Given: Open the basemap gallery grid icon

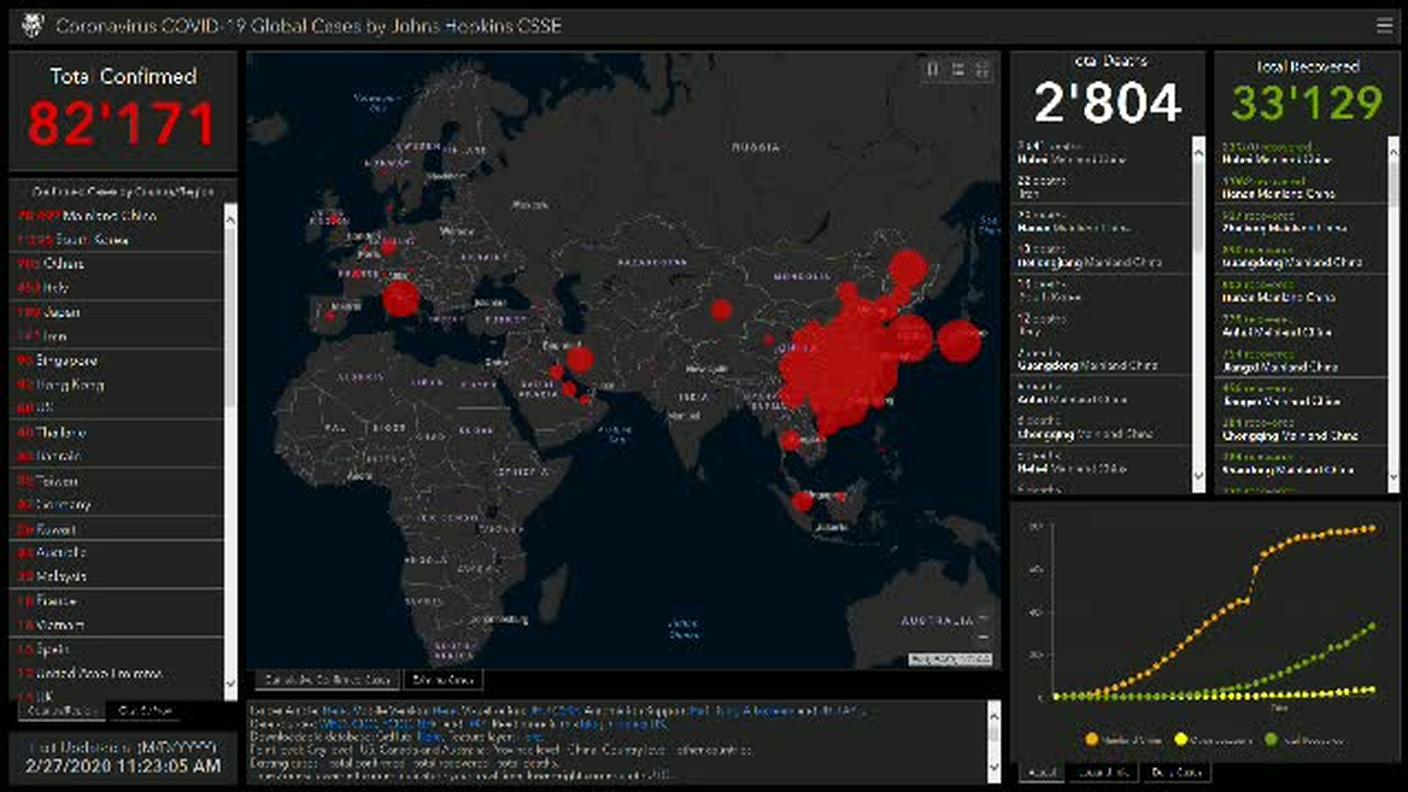Looking at the screenshot, I should tap(982, 69).
